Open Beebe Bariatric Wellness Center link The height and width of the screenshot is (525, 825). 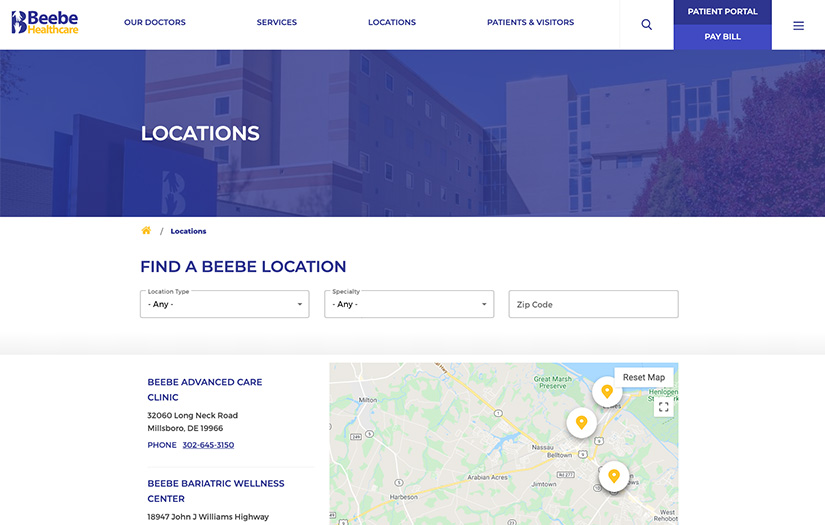(216, 491)
